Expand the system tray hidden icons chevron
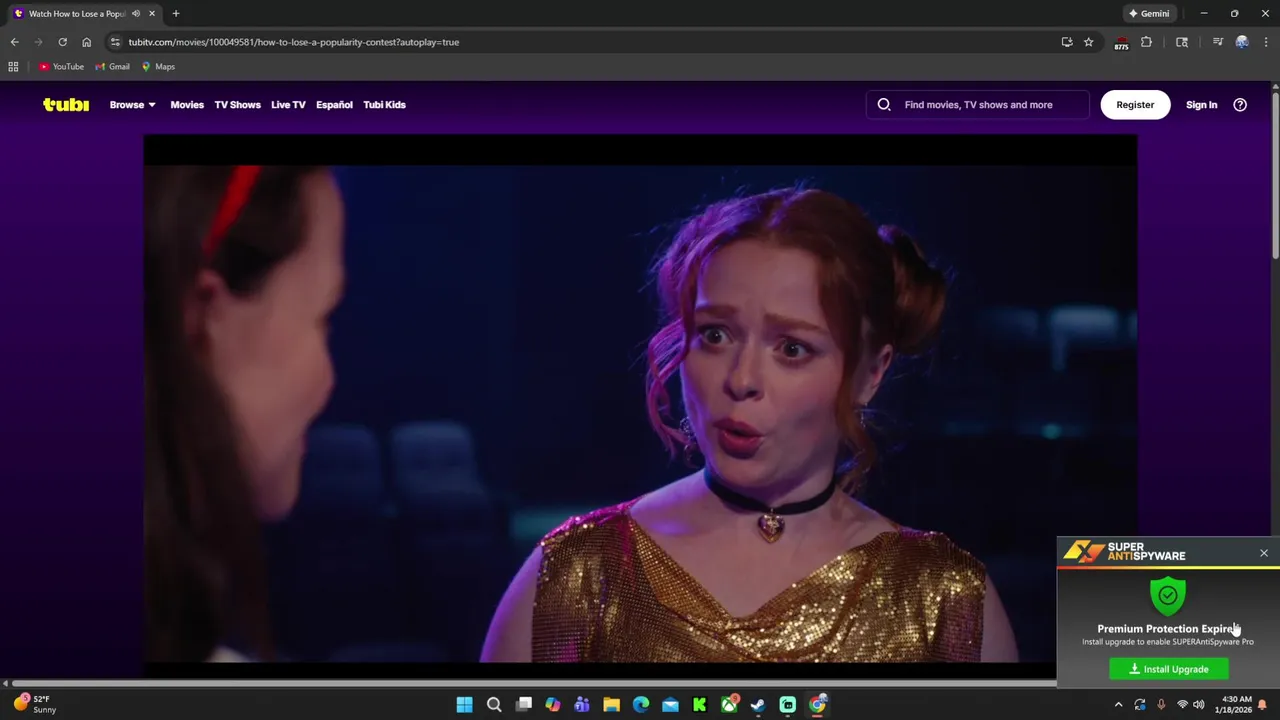1280x720 pixels. 1118,705
